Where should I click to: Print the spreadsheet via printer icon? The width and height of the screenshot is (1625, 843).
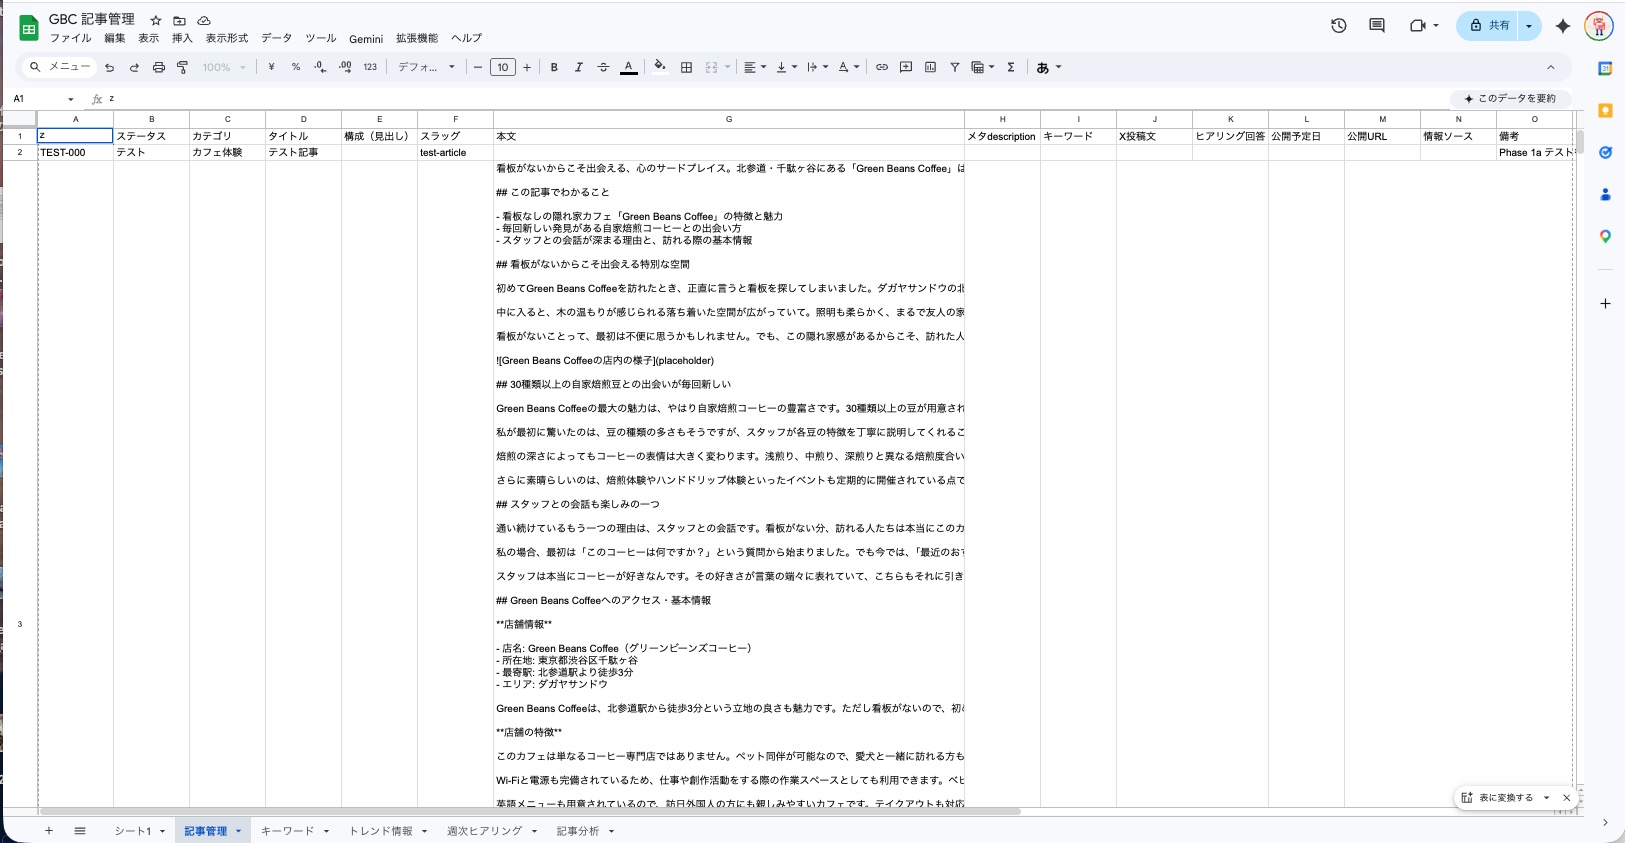coord(158,67)
